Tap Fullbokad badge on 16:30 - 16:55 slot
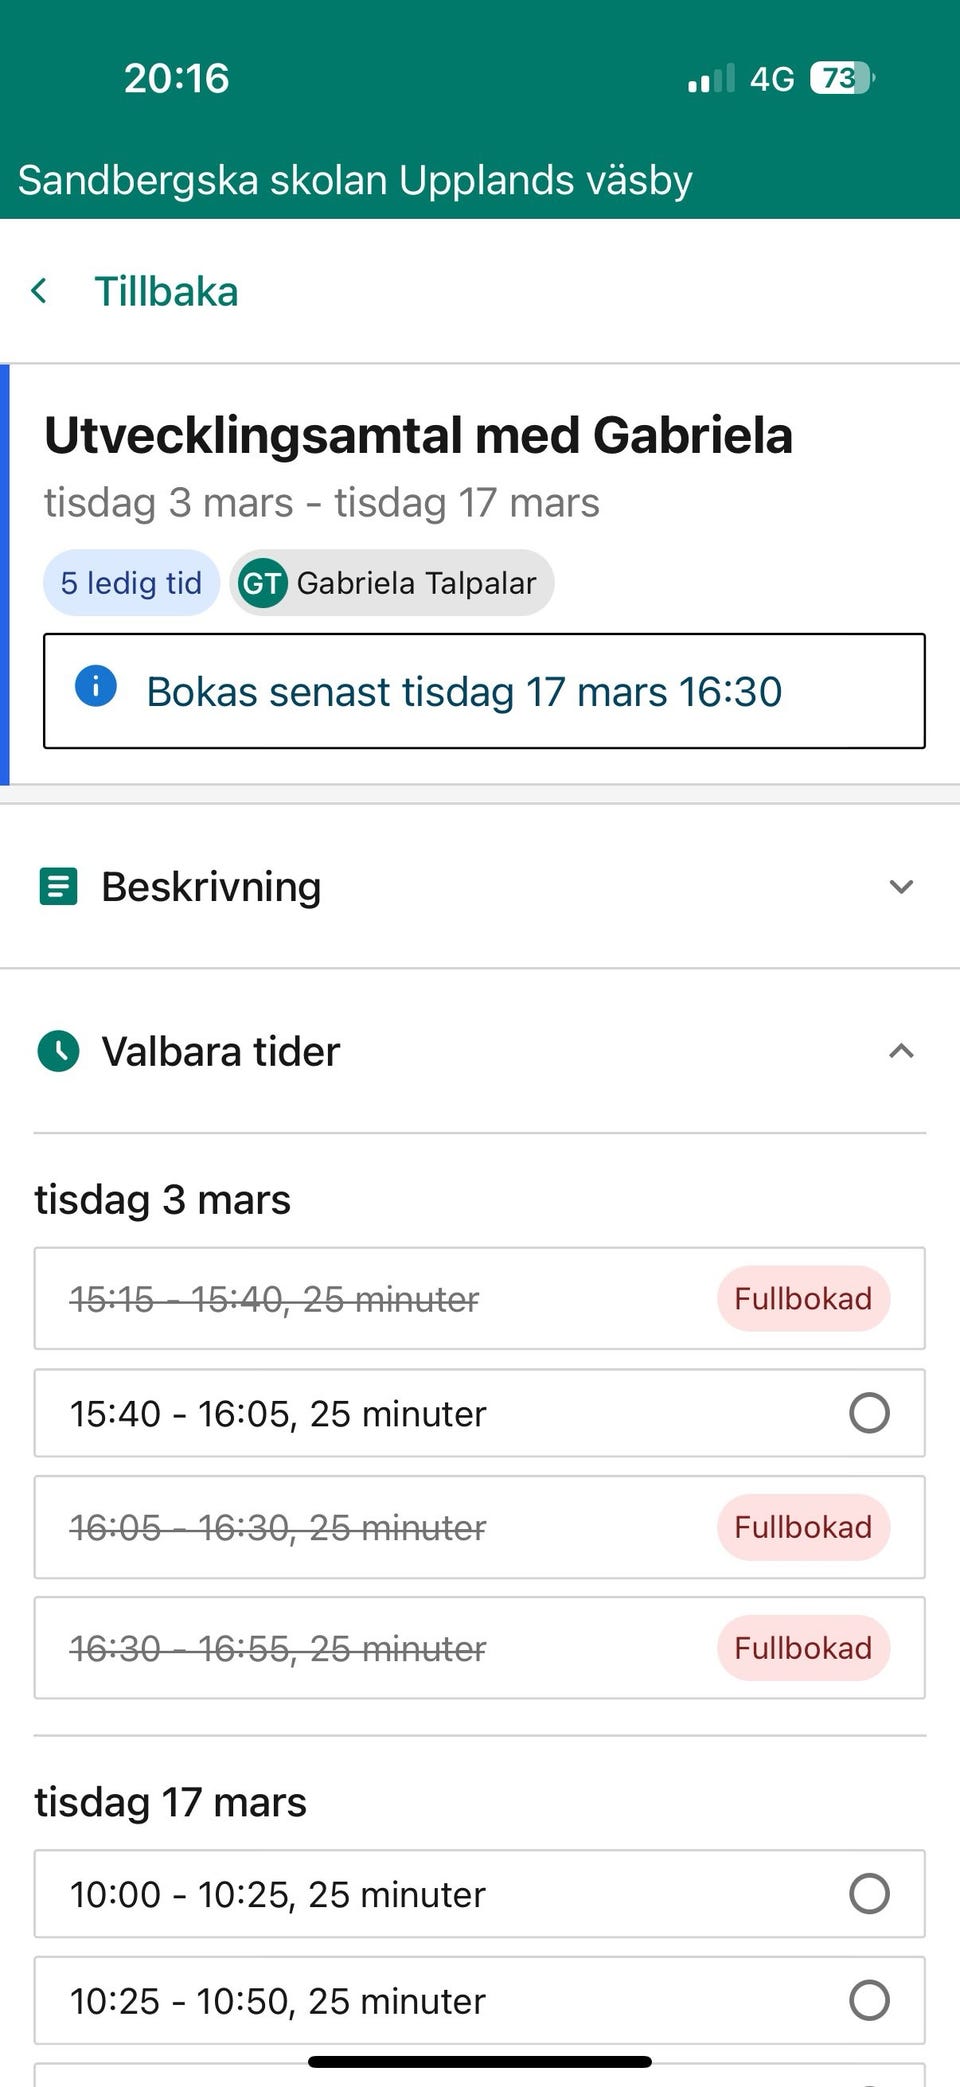The image size is (960, 2087). (x=803, y=1648)
